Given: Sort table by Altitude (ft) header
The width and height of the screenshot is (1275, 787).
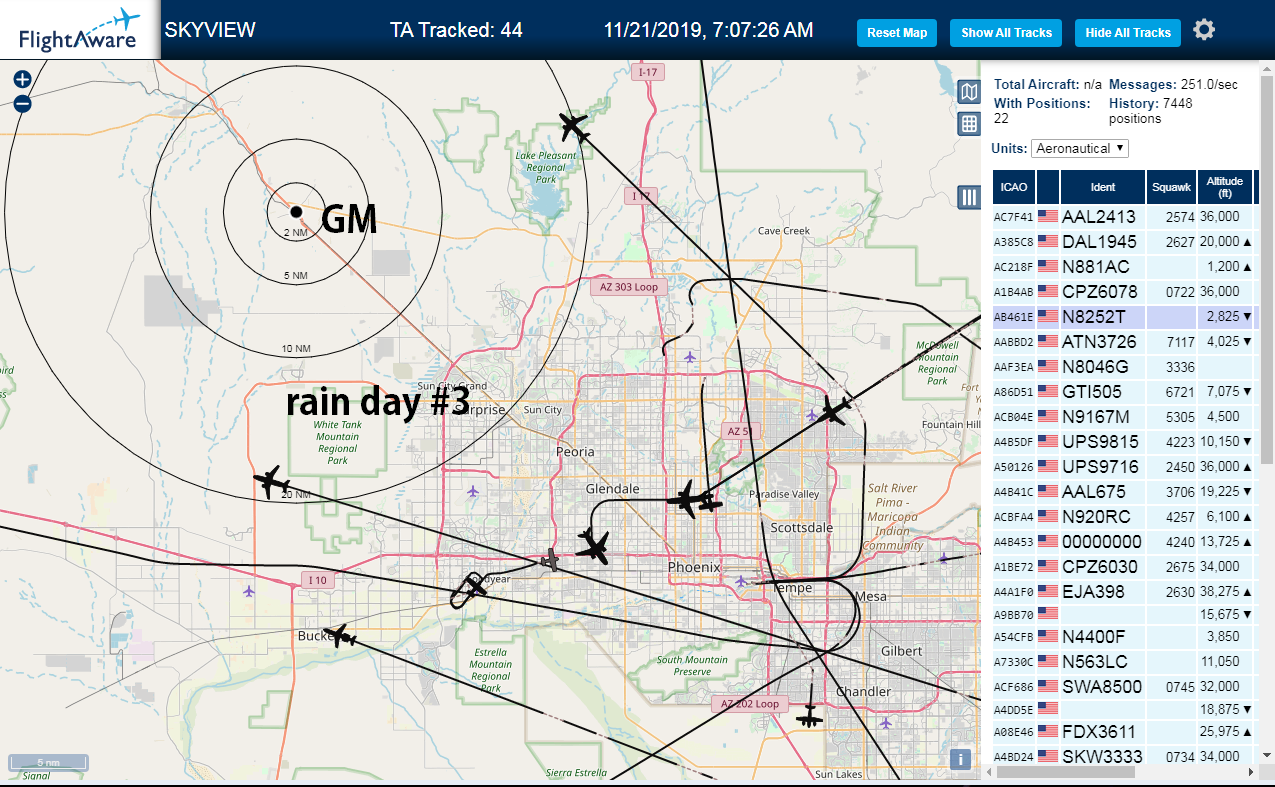Looking at the screenshot, I should click(x=1225, y=187).
